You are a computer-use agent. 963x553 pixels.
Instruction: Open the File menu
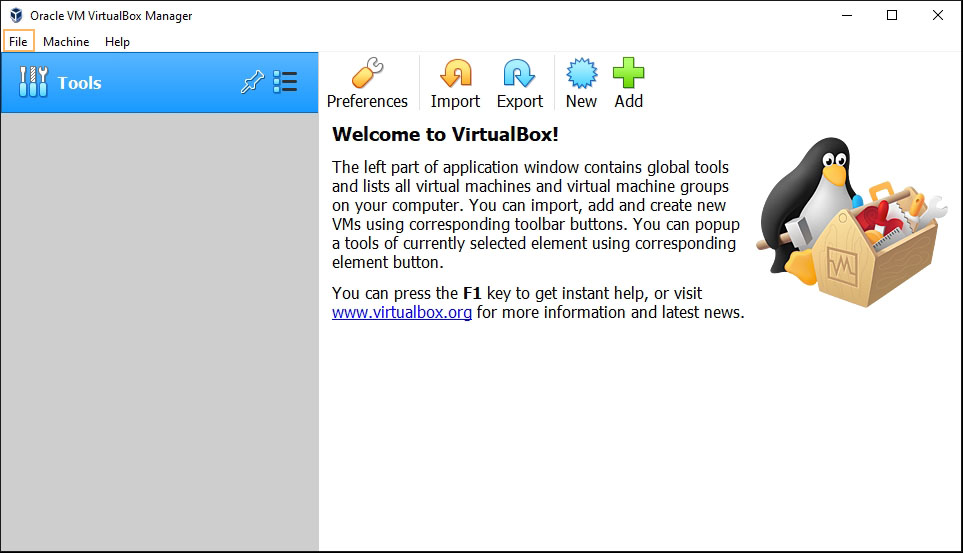[18, 41]
